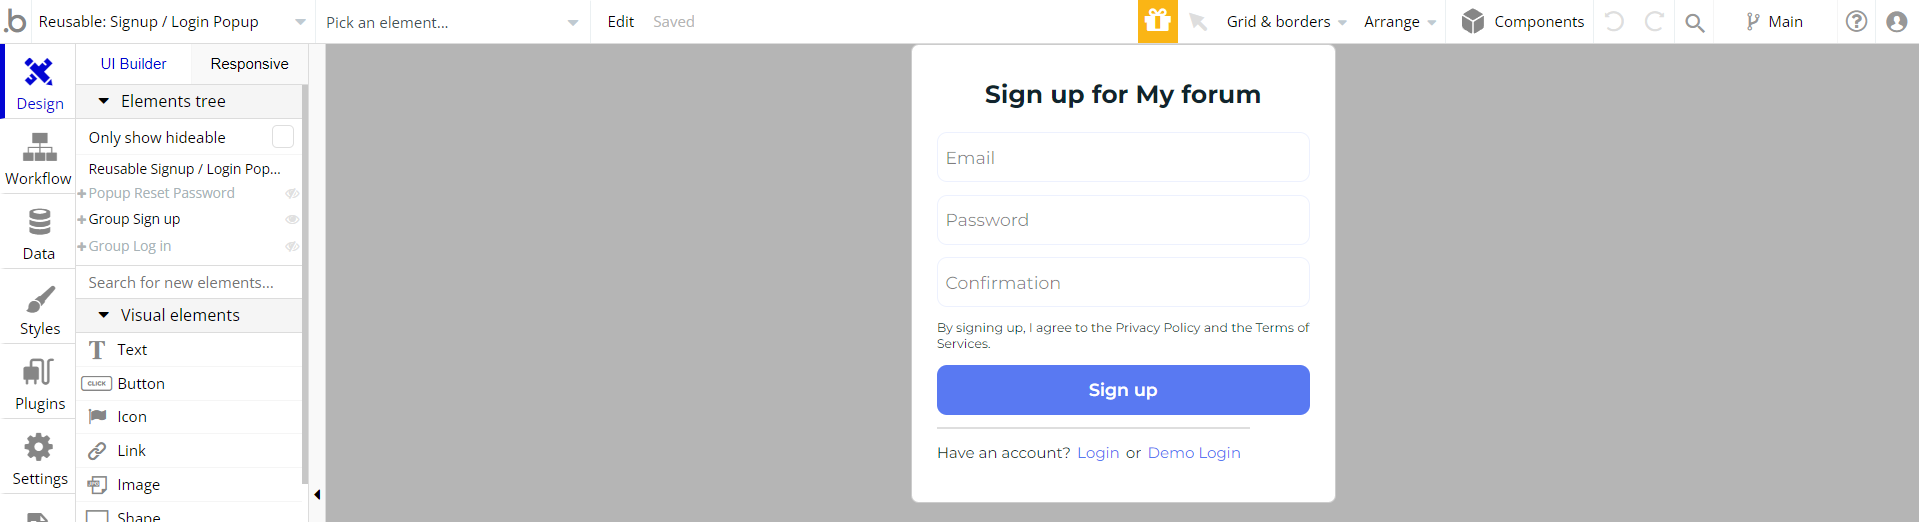
Task: Open the Plugins section icon
Action: pyautogui.click(x=39, y=372)
